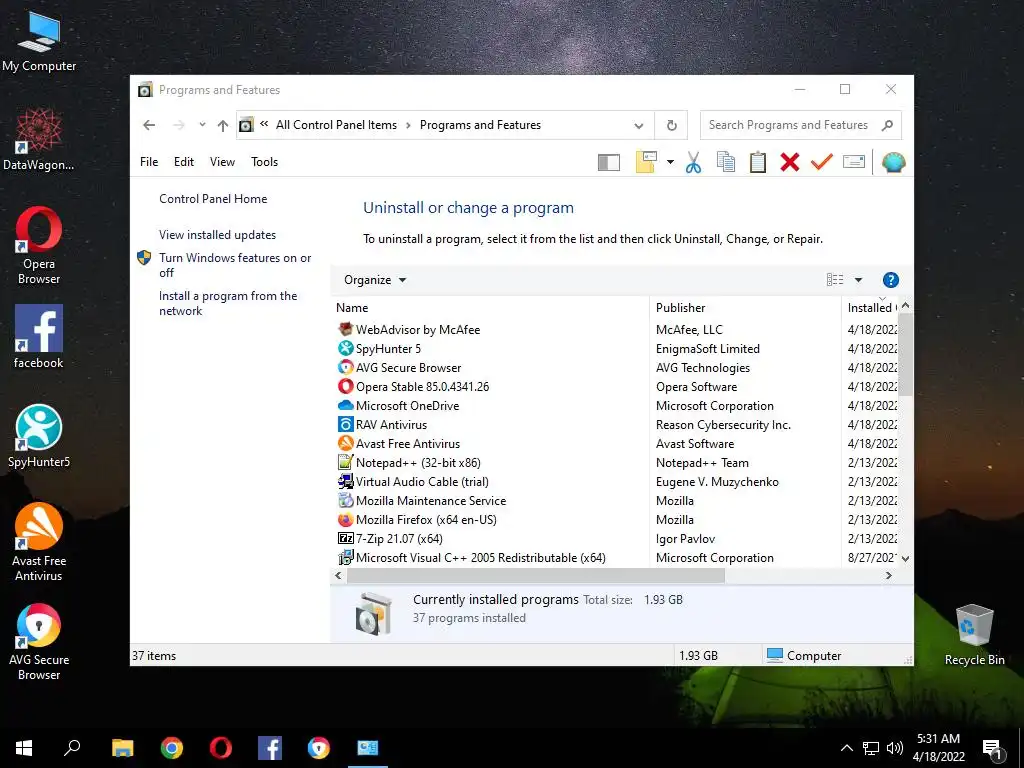Image resolution: width=1024 pixels, height=768 pixels.
Task: Open the view options dropdown arrow
Action: click(858, 280)
